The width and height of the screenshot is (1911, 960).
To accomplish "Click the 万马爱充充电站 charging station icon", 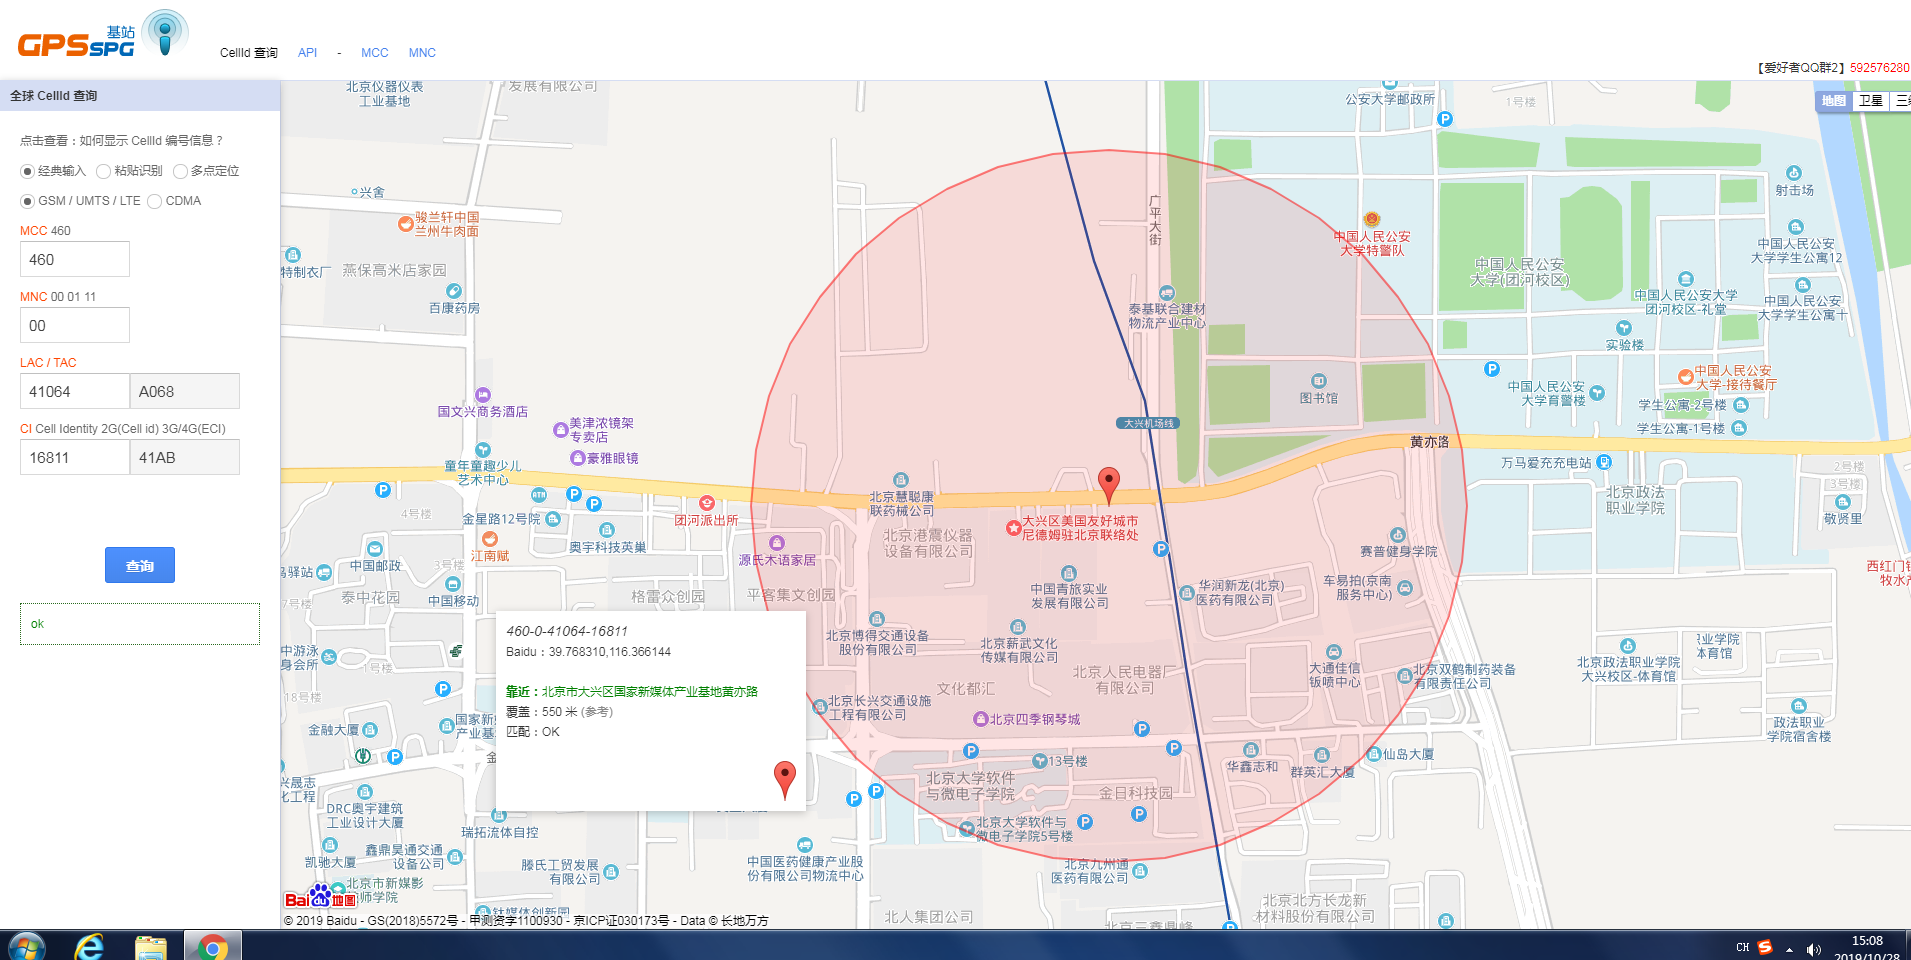I will [x=1604, y=462].
